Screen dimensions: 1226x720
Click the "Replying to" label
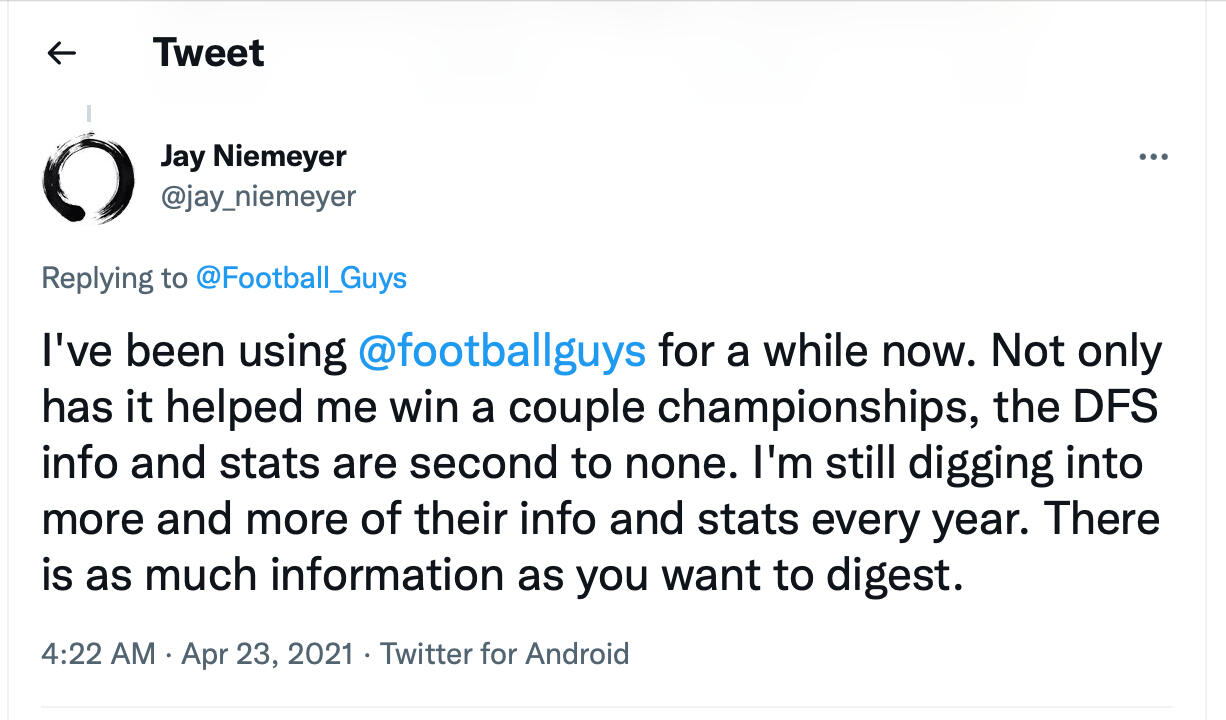point(114,277)
